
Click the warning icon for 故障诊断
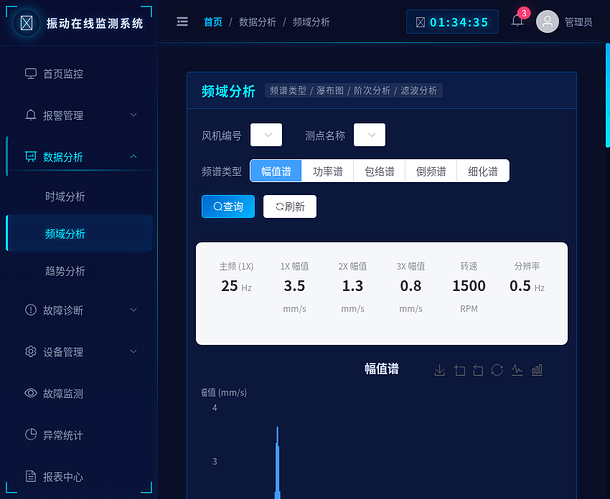(31, 310)
